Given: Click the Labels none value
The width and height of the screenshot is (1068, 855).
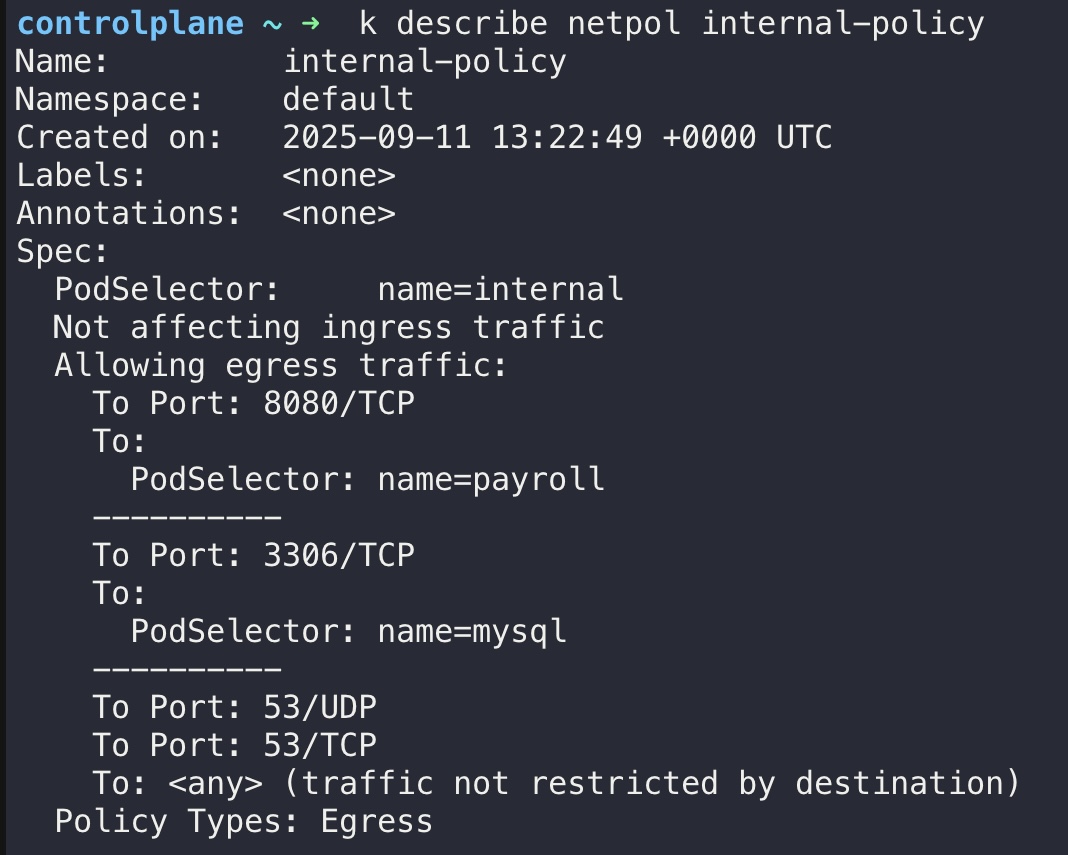Looking at the screenshot, I should (x=339, y=176).
